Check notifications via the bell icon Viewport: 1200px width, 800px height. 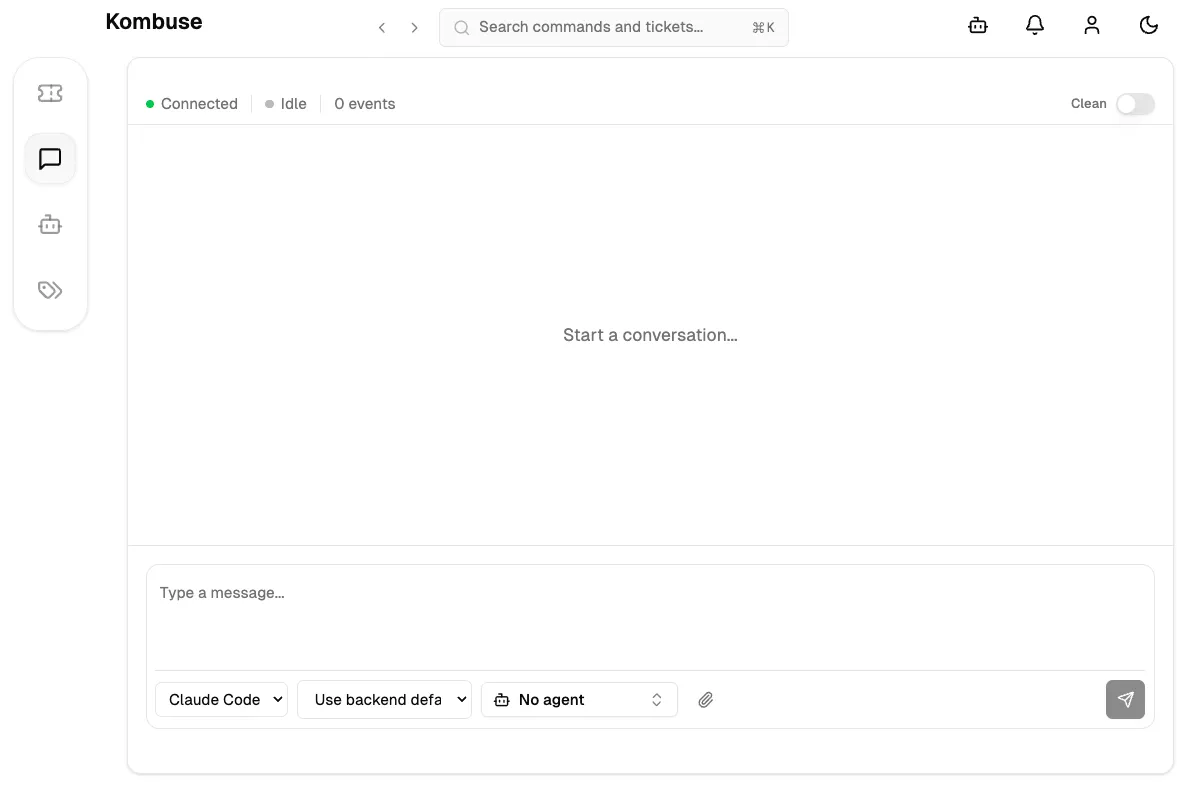tap(1035, 25)
